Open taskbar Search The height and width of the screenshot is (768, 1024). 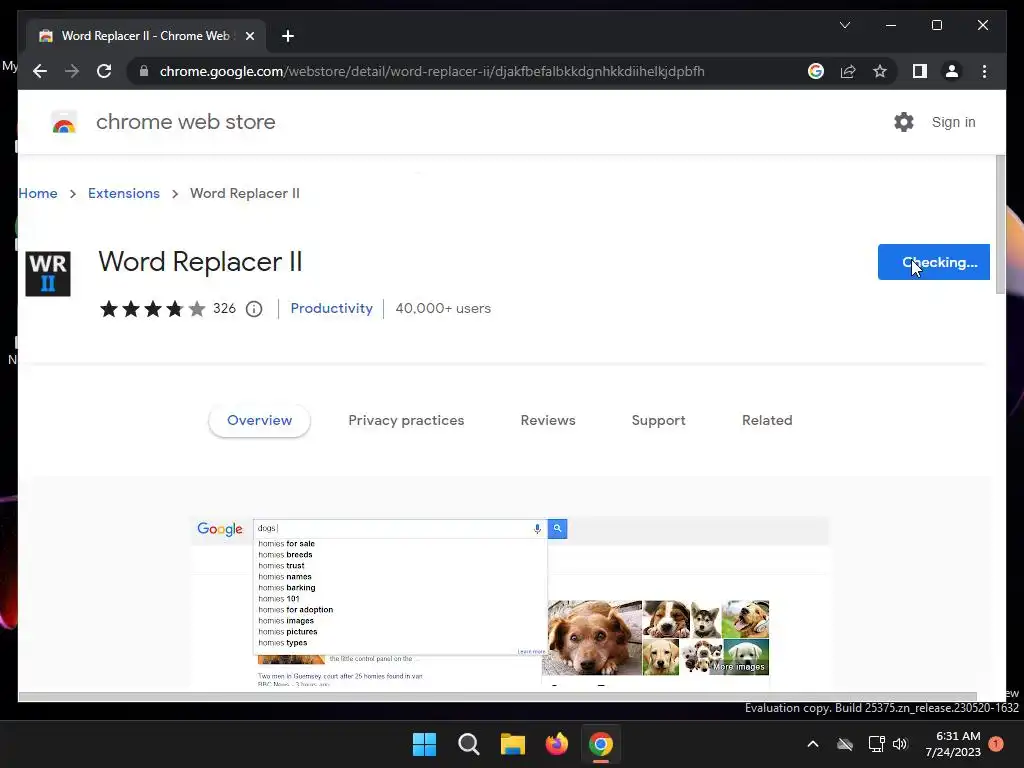click(468, 744)
